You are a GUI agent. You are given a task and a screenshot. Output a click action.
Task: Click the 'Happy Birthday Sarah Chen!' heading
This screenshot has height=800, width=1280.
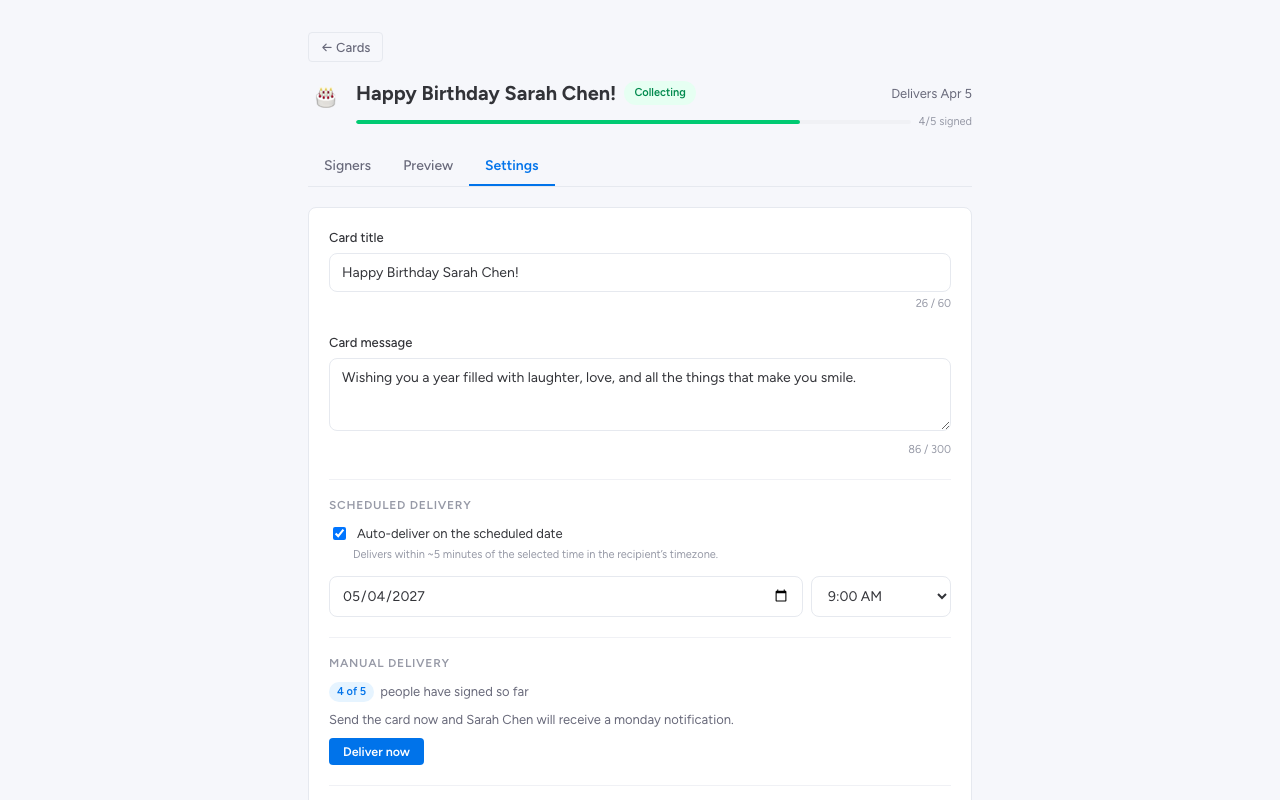click(486, 93)
